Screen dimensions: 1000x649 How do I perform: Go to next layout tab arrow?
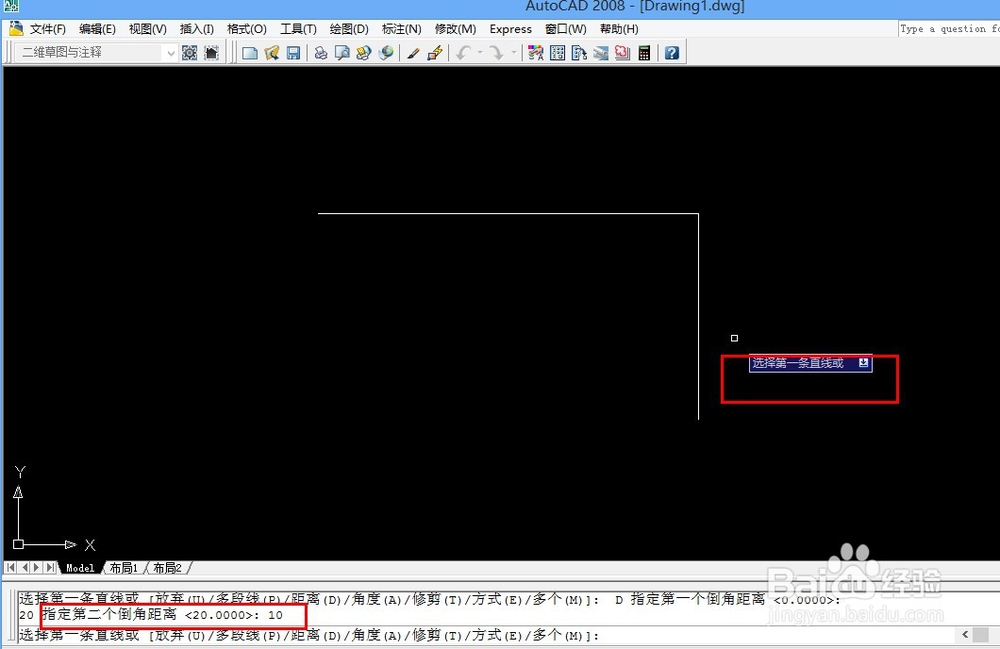37,567
